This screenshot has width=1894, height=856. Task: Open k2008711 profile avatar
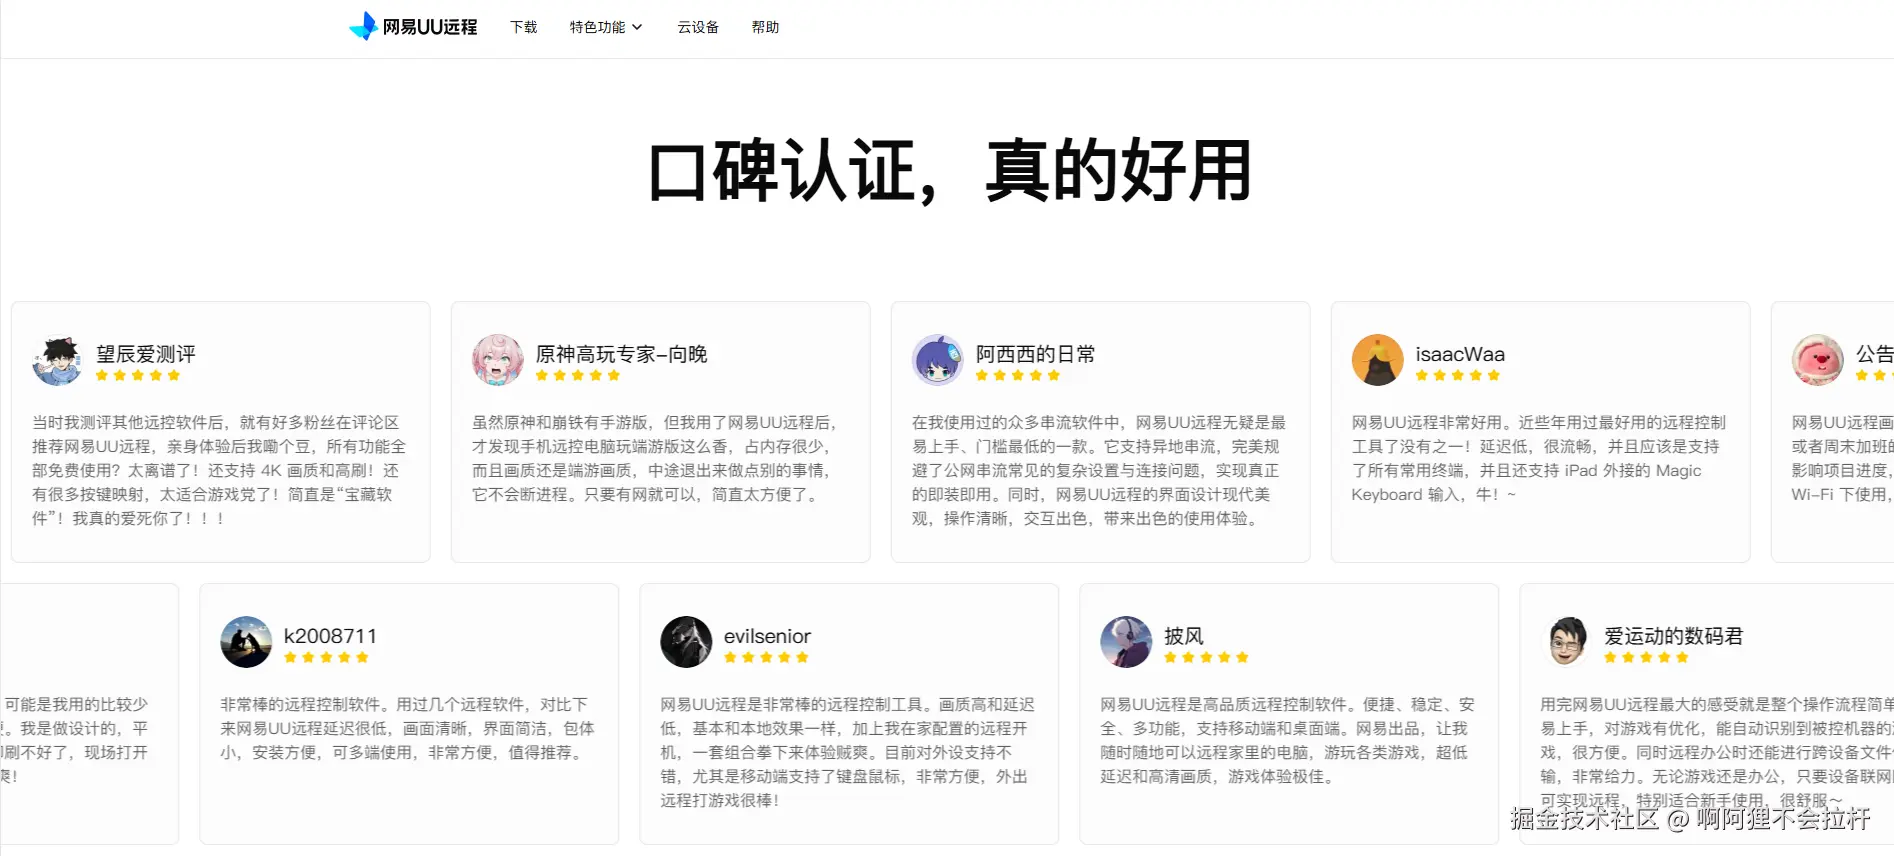(x=246, y=642)
